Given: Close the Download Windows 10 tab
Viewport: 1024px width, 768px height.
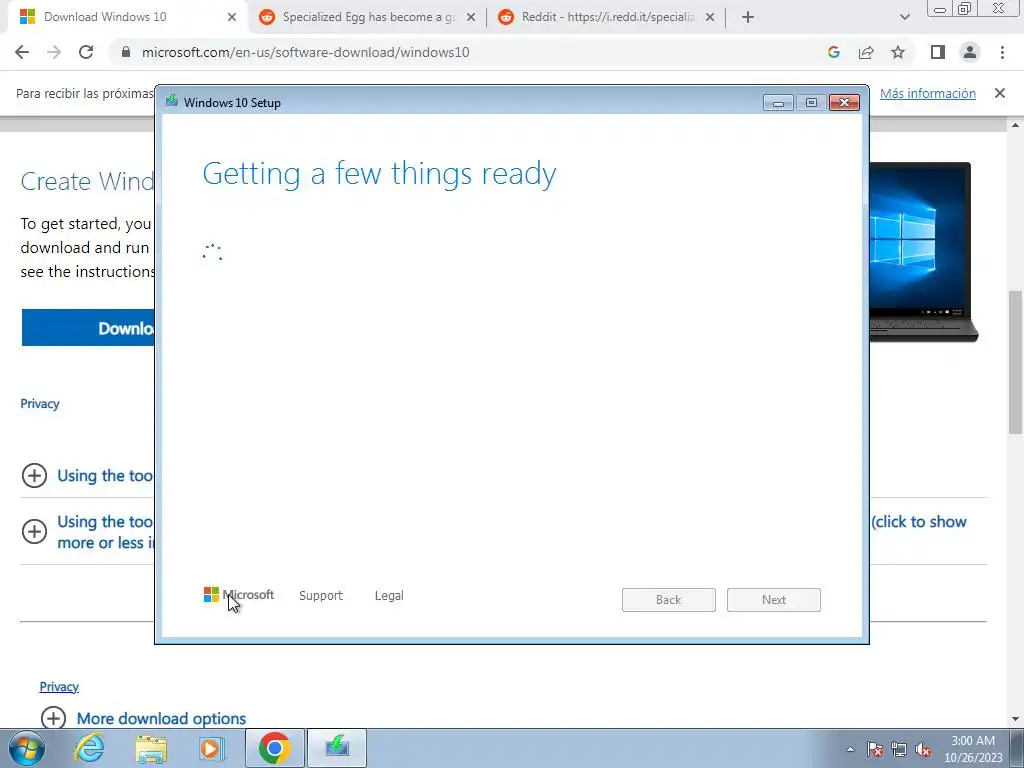Looking at the screenshot, I should (232, 17).
